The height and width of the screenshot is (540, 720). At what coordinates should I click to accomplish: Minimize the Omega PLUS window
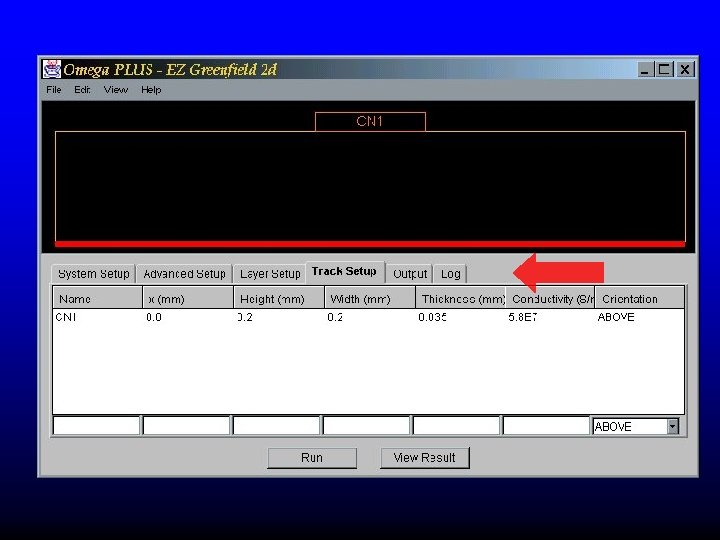646,69
